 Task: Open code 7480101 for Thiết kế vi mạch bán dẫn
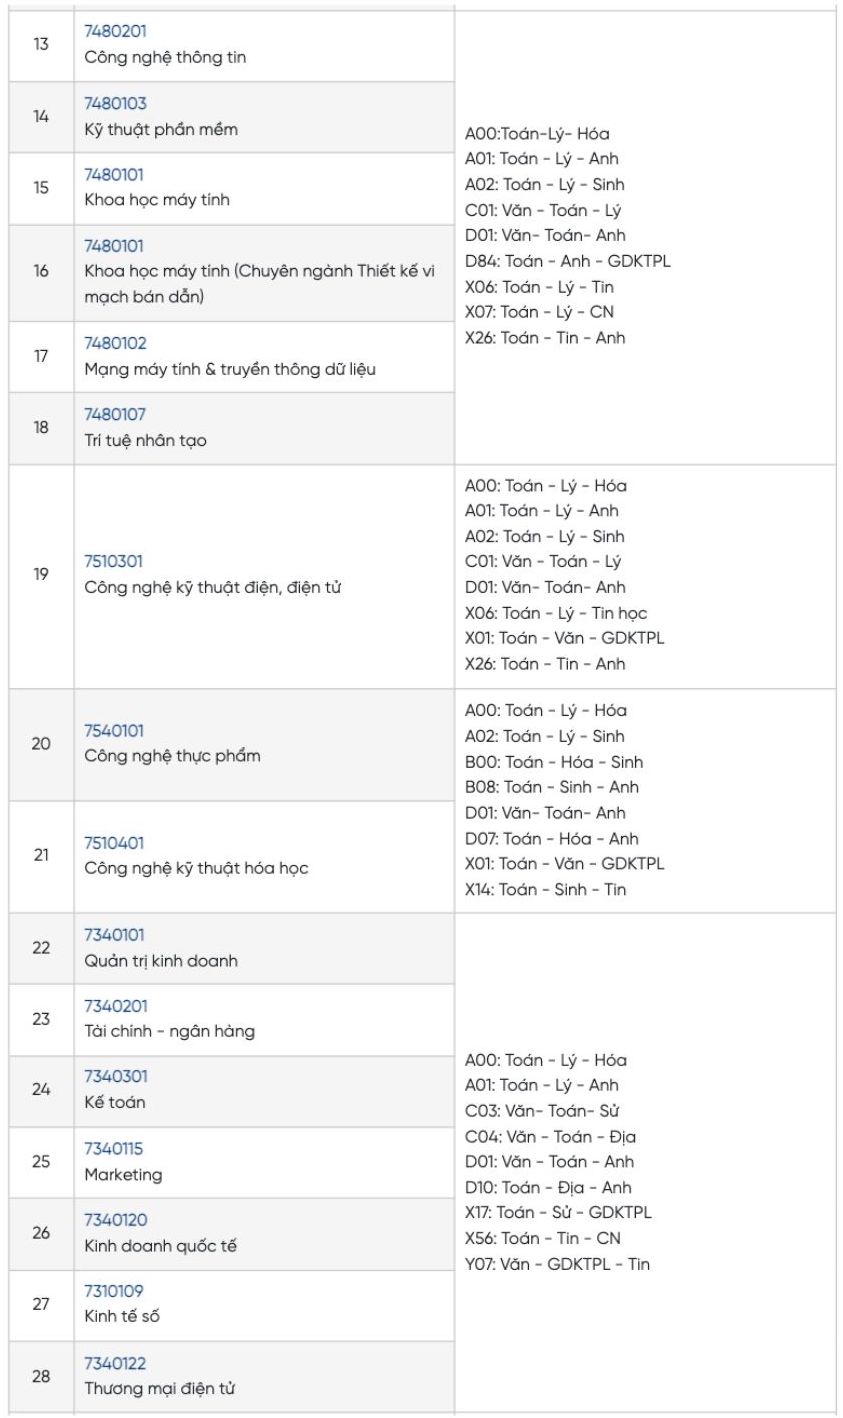[114, 246]
